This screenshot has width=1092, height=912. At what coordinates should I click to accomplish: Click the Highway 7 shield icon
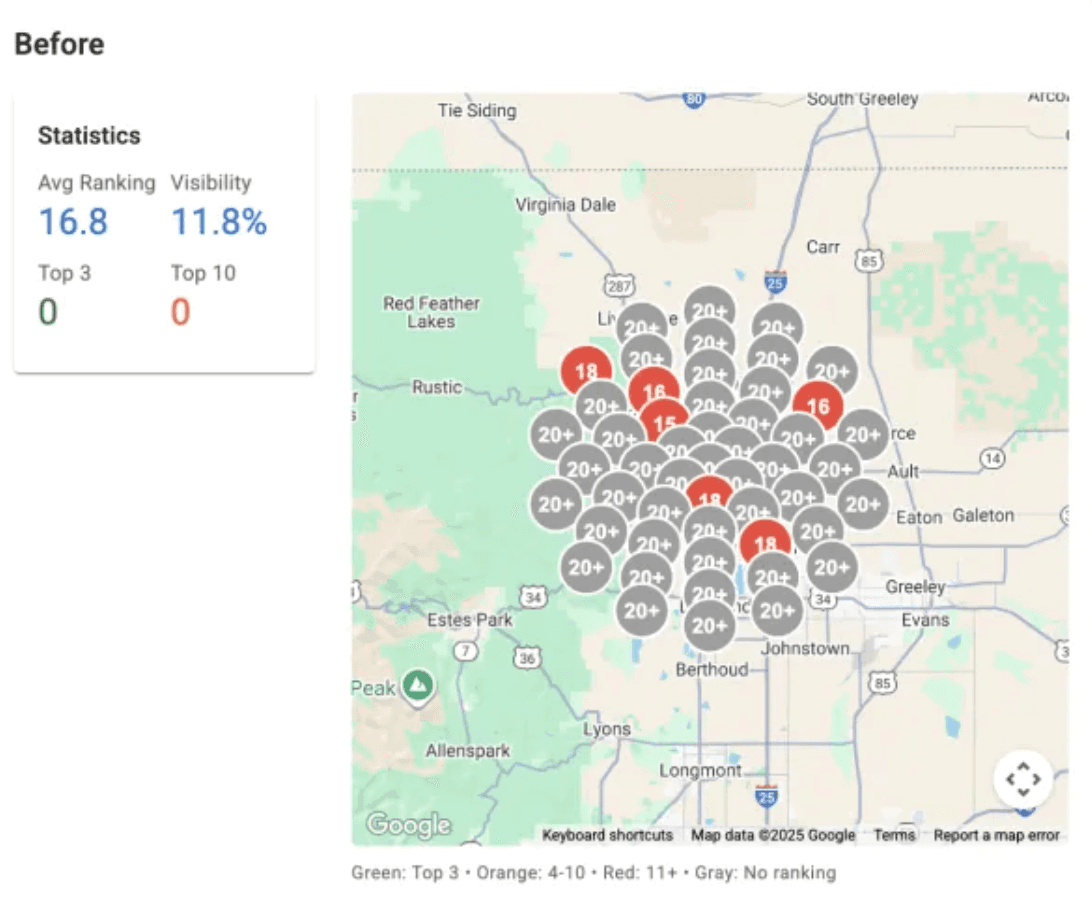click(465, 652)
